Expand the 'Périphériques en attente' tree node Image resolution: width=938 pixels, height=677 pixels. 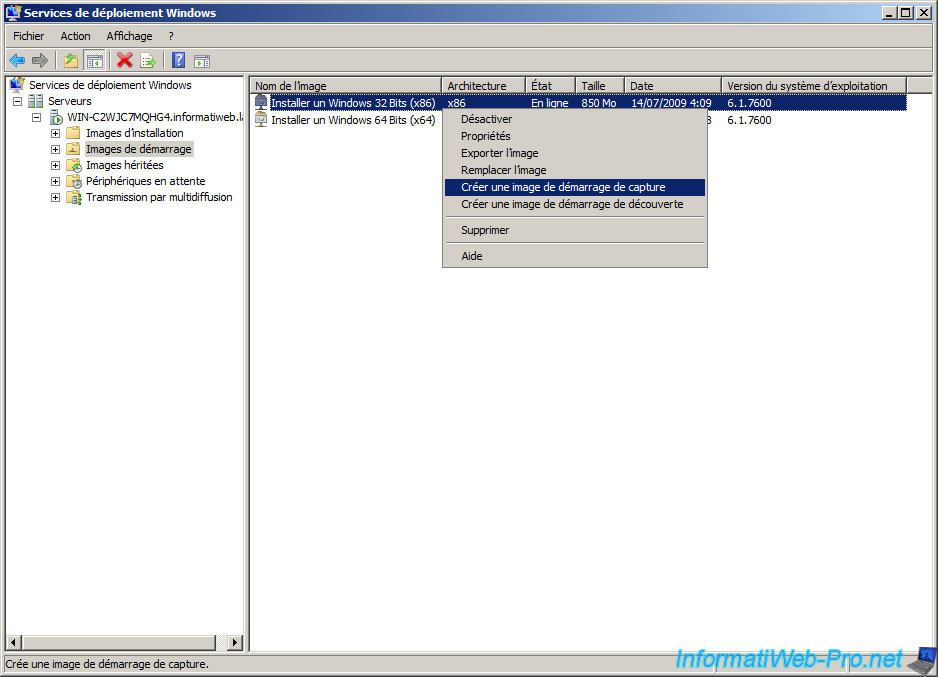coord(55,181)
